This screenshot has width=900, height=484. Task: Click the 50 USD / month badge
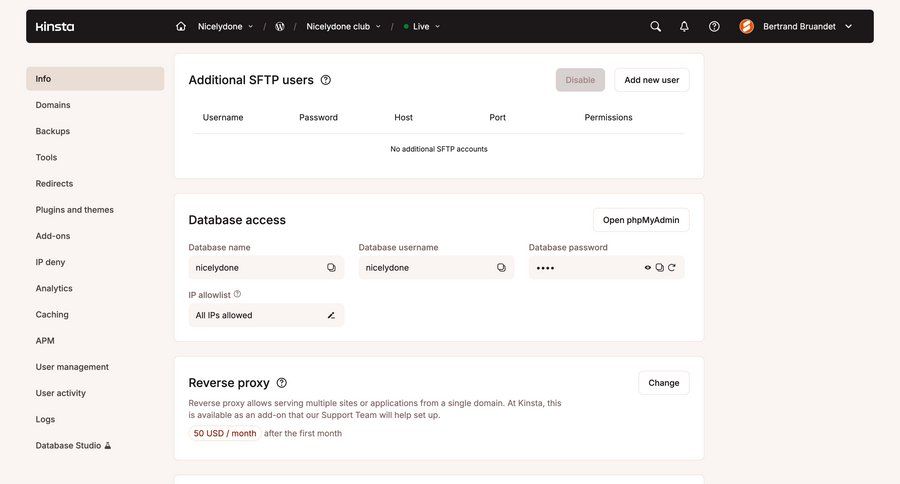coord(225,433)
